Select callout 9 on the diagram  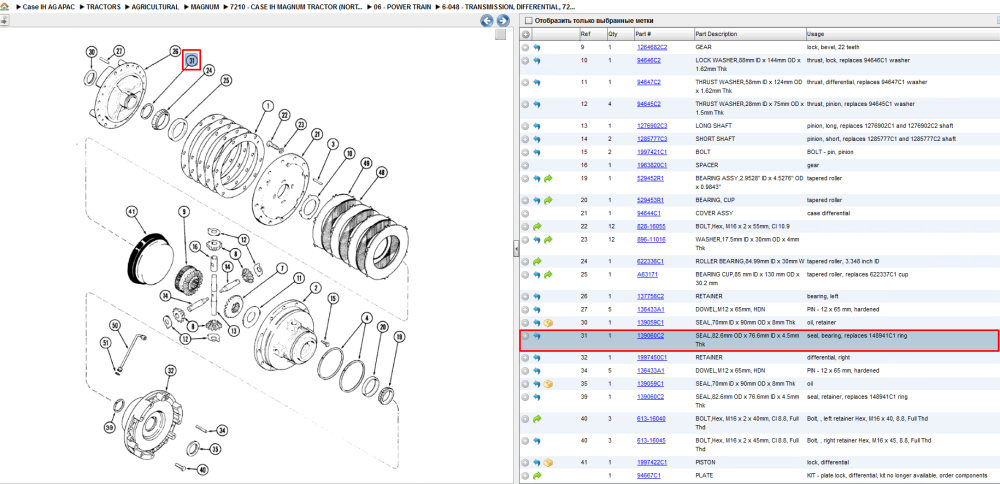tap(184, 211)
